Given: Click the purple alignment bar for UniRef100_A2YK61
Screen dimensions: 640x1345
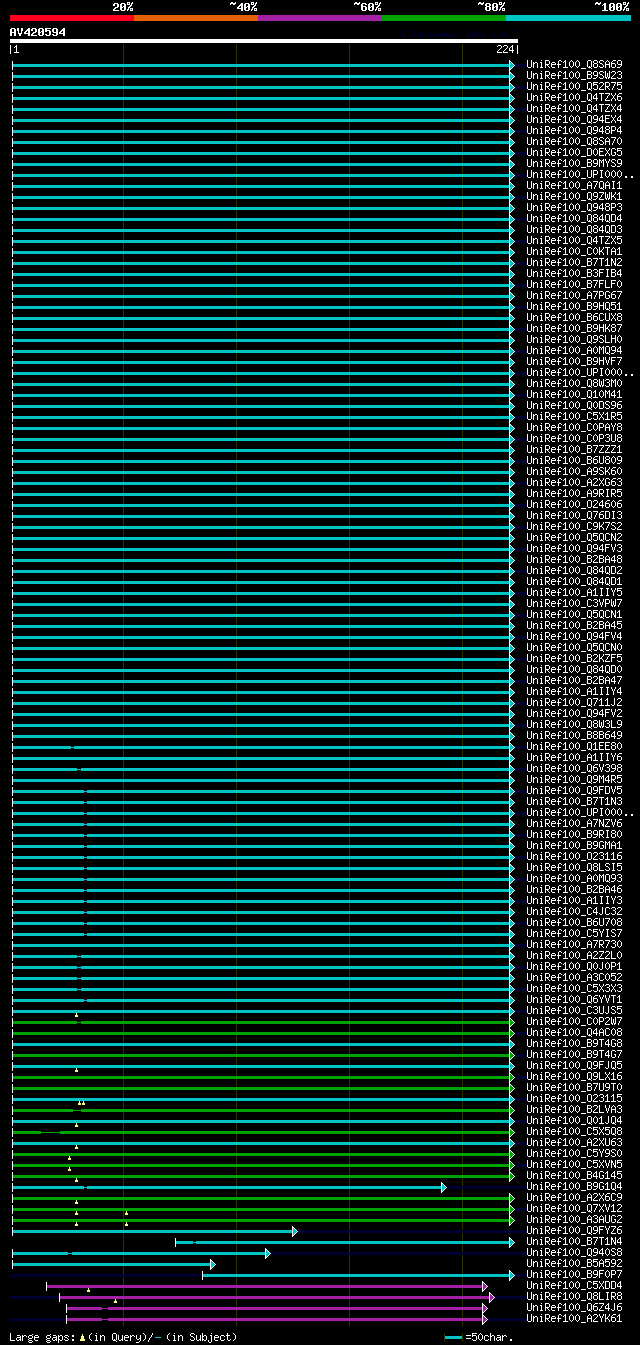Looking at the screenshot, I should (x=277, y=1319).
